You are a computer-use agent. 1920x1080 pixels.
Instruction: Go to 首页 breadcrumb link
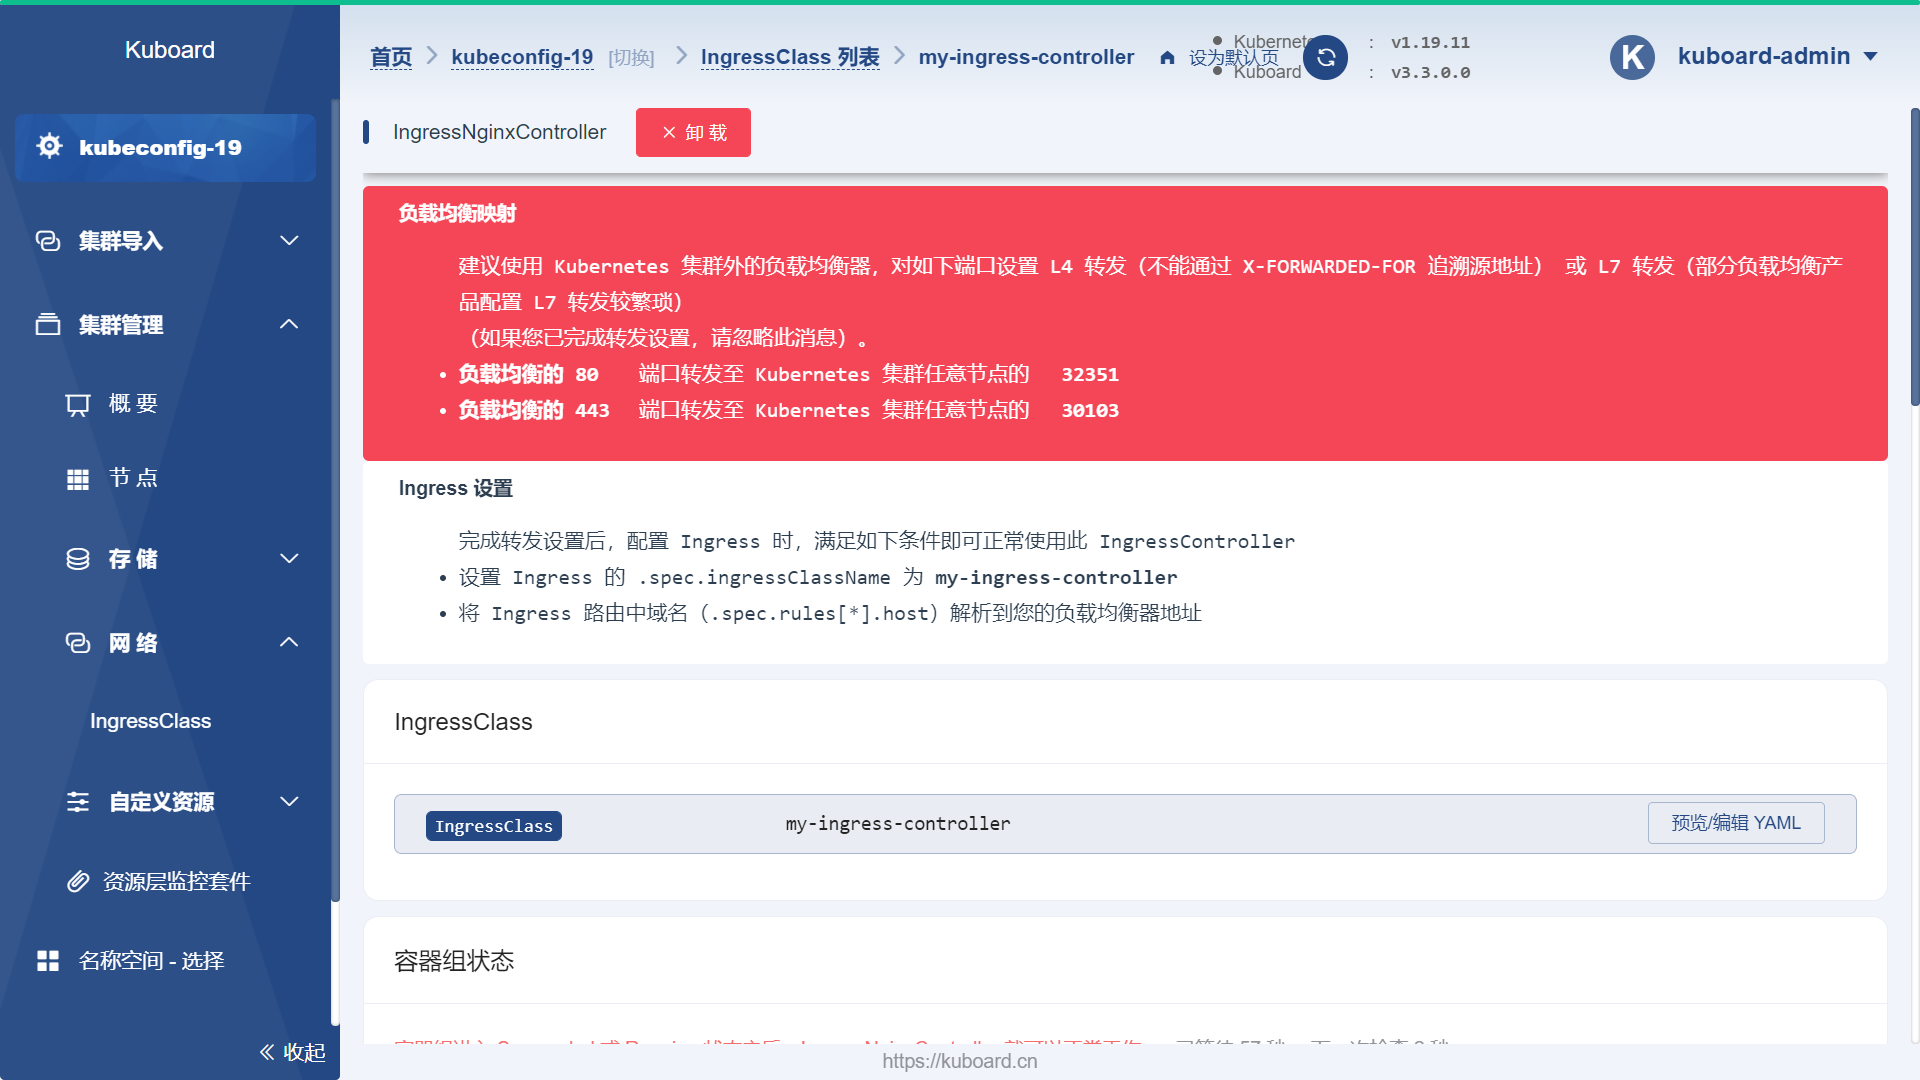(x=391, y=57)
